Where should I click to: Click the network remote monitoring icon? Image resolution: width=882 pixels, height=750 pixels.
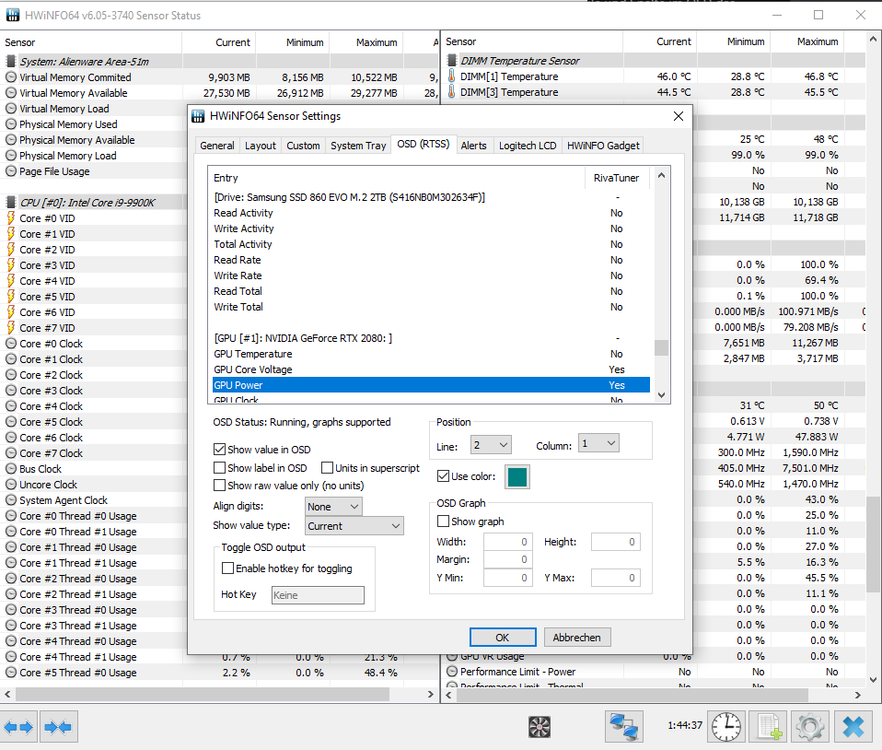[624, 726]
